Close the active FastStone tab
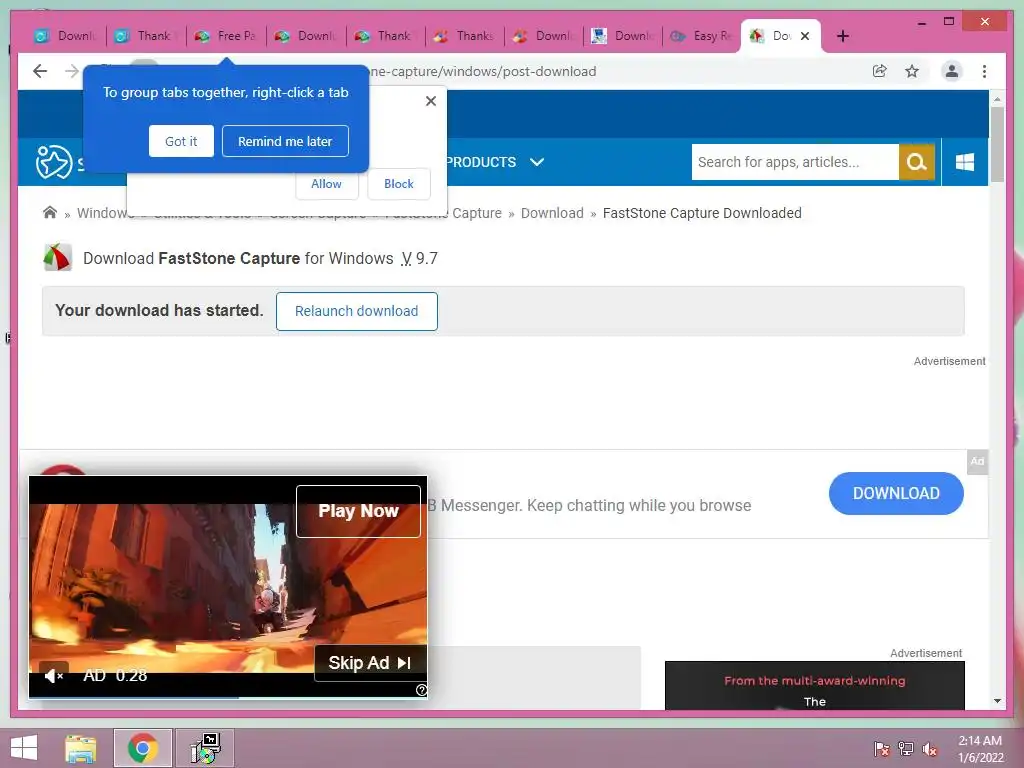The image size is (1024, 768). 805,36
